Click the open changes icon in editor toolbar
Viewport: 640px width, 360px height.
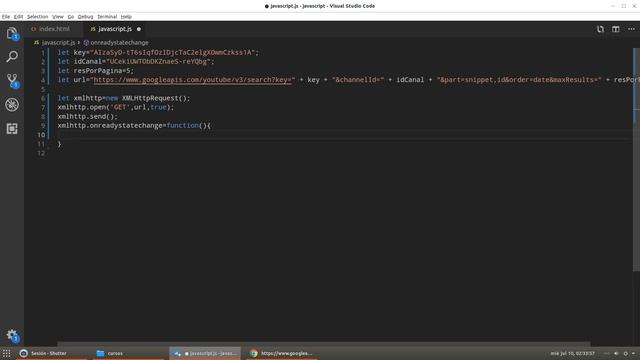click(x=600, y=29)
